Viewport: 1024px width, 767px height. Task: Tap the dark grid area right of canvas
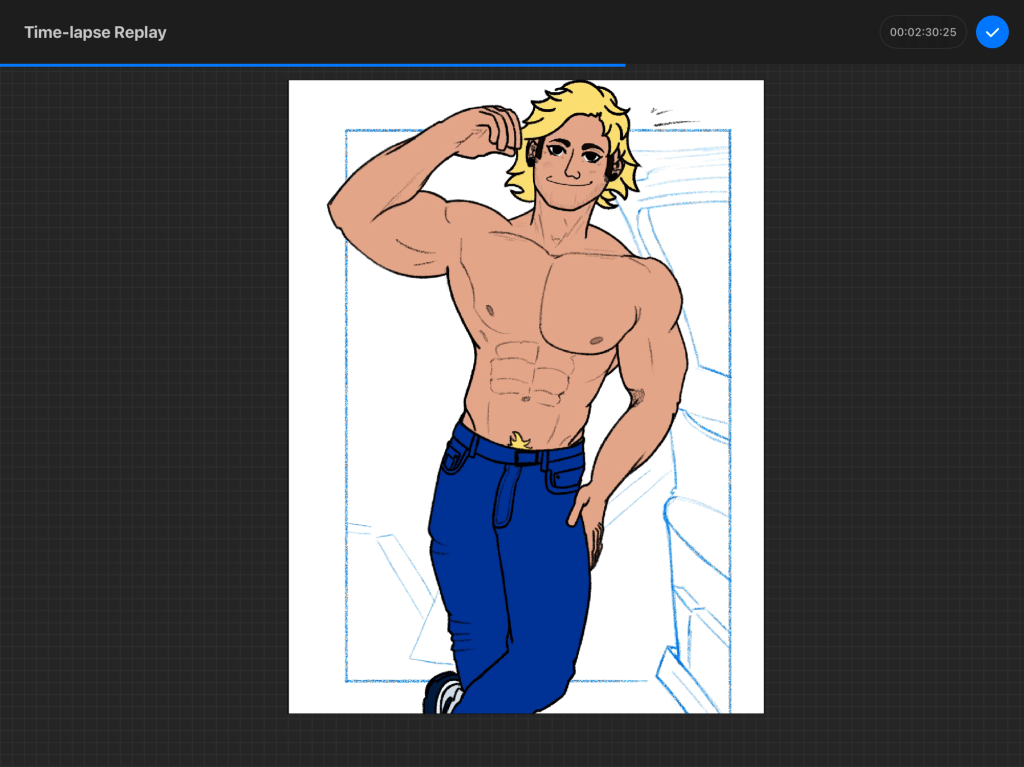(890, 400)
